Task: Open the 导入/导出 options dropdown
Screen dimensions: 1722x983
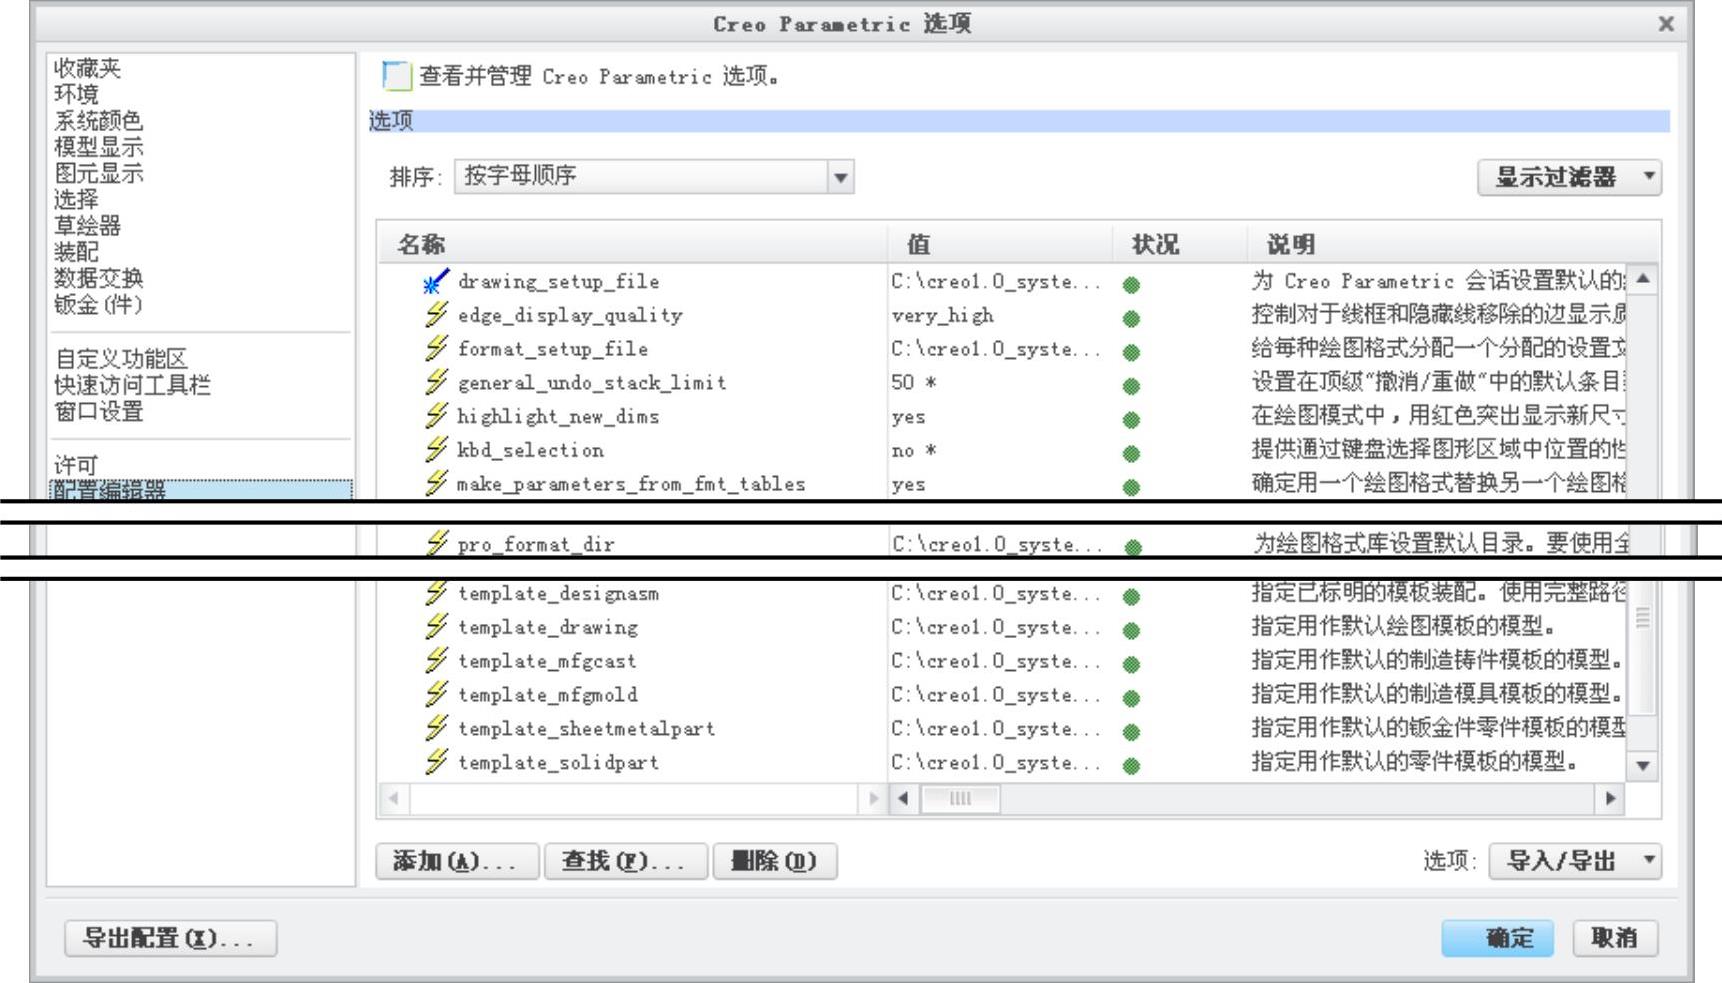Action: point(1575,861)
